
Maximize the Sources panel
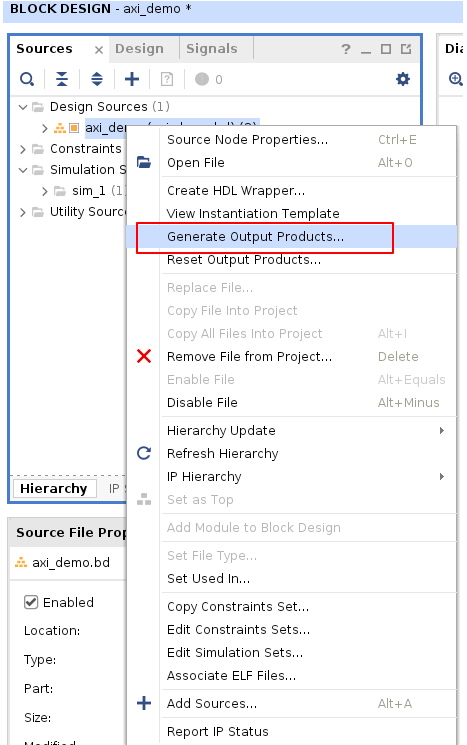click(386, 49)
